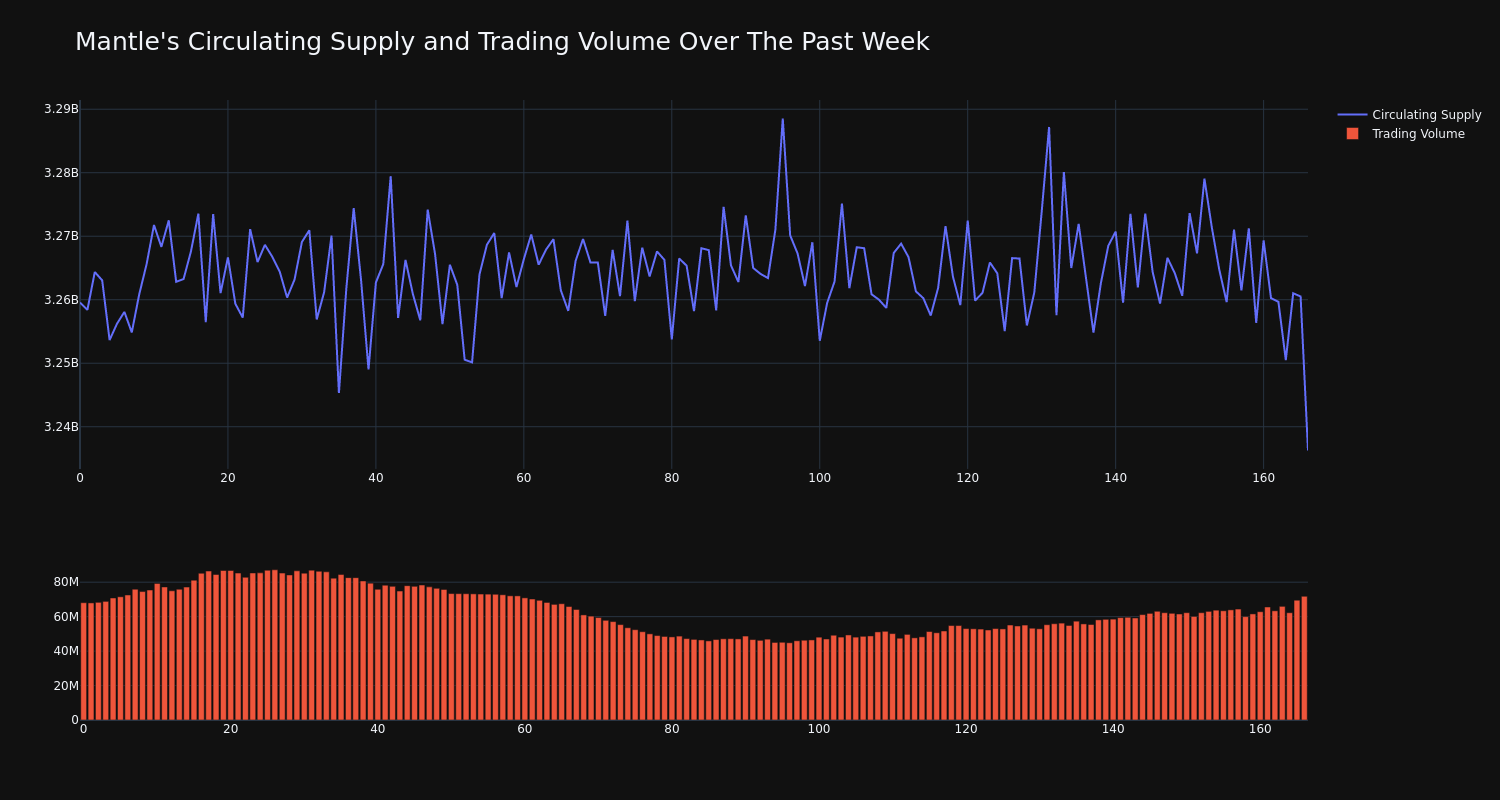Click the supply dip near index 35
This screenshot has height=800, width=1500.
tap(339, 392)
